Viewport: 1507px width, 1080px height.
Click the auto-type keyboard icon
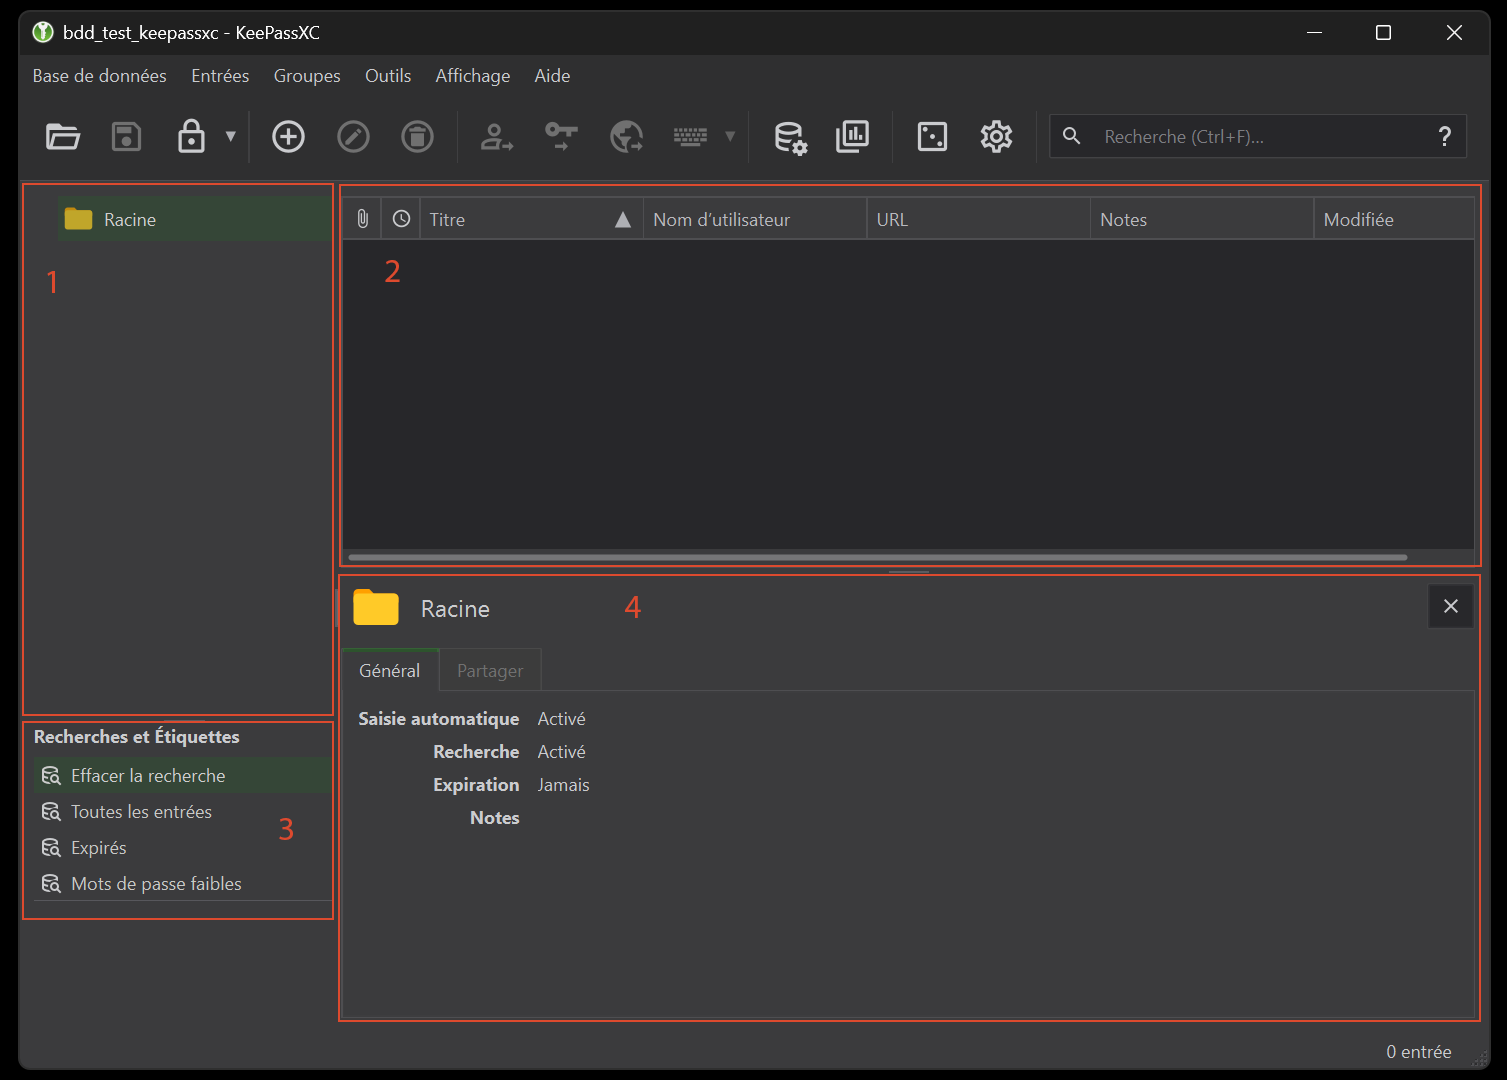pyautogui.click(x=690, y=136)
